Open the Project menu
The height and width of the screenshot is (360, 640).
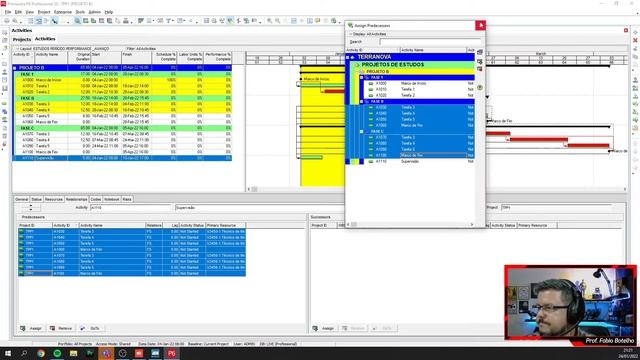pyautogui.click(x=44, y=12)
